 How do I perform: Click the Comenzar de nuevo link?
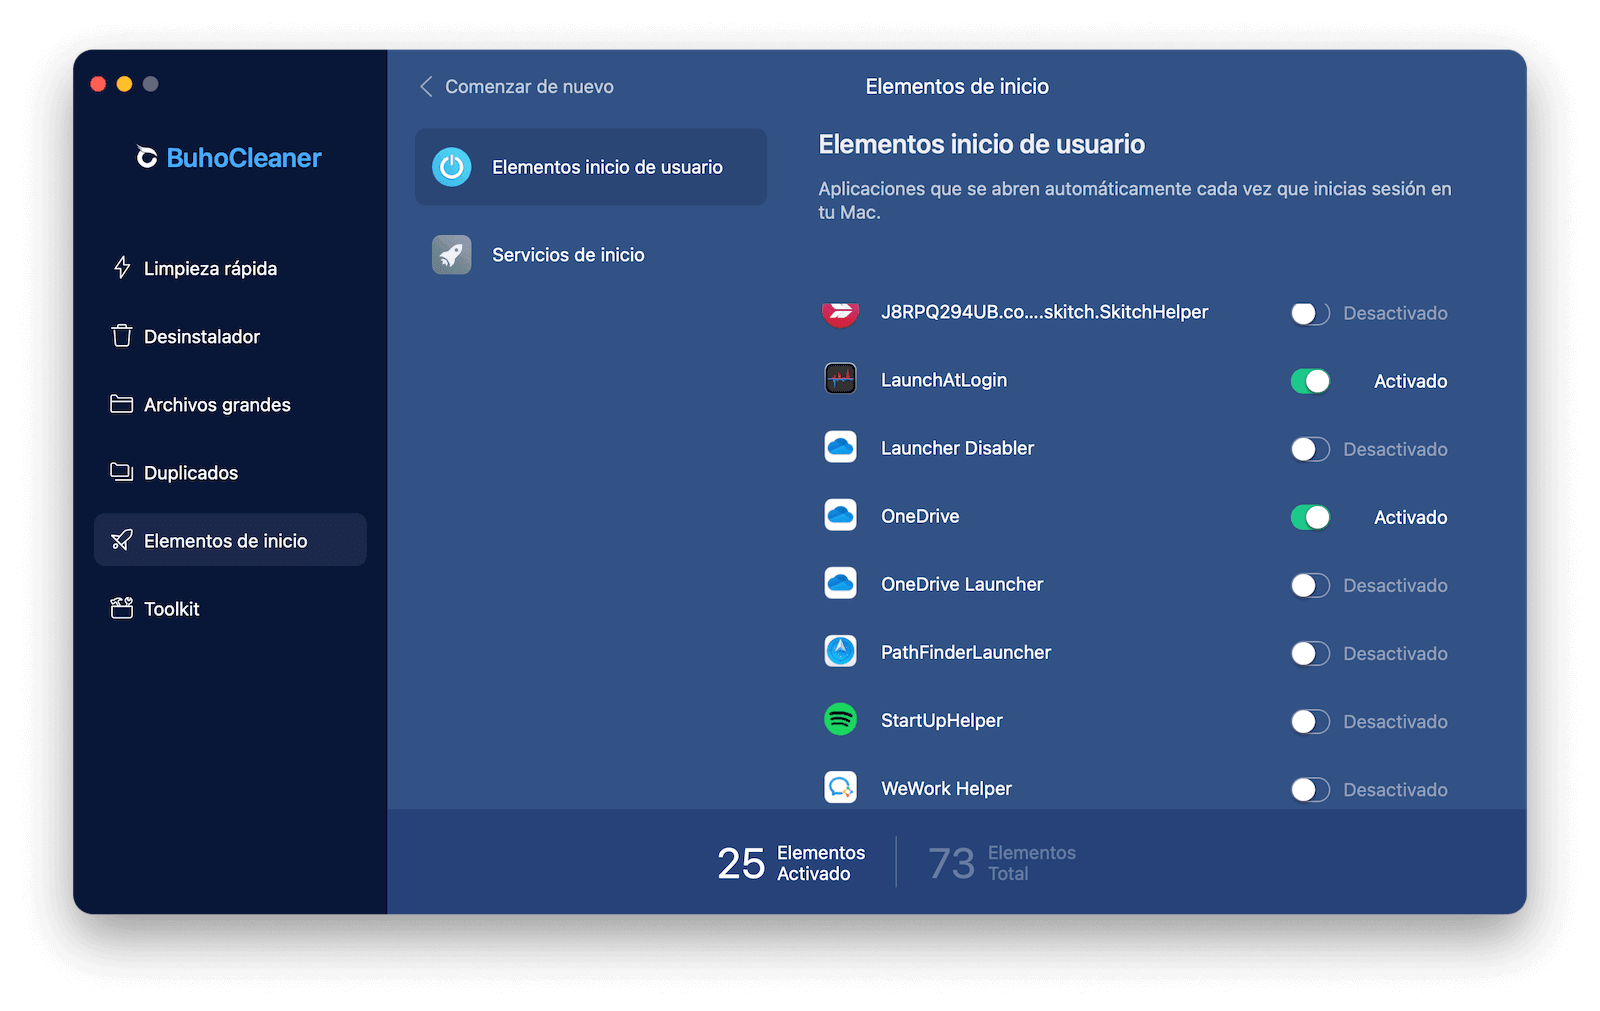[x=529, y=87]
